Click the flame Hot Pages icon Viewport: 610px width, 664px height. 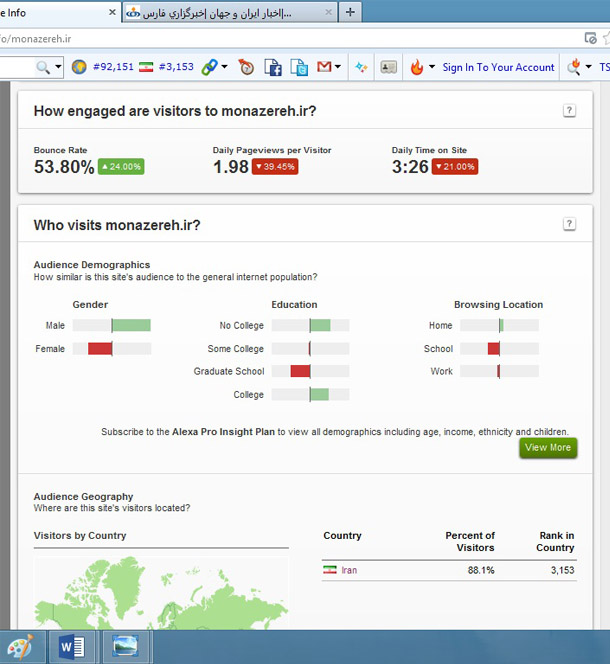(x=417, y=67)
